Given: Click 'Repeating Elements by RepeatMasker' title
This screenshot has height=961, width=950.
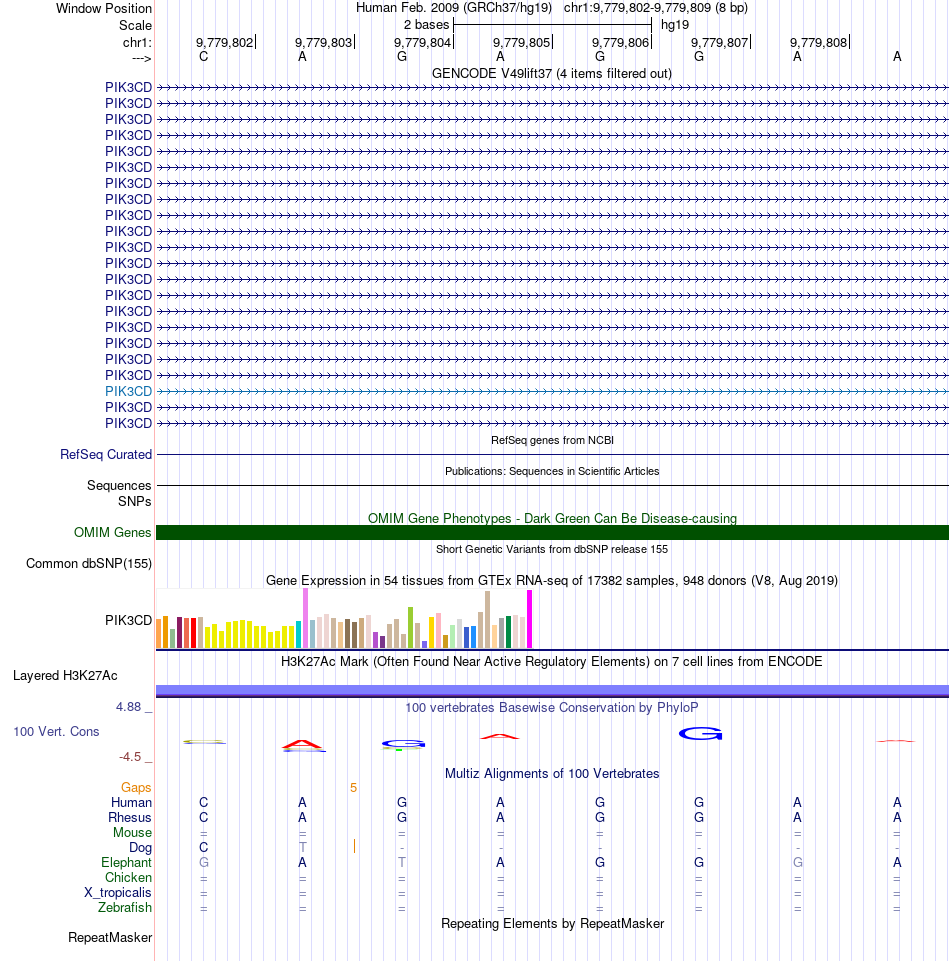Looking at the screenshot, I should click(552, 924).
